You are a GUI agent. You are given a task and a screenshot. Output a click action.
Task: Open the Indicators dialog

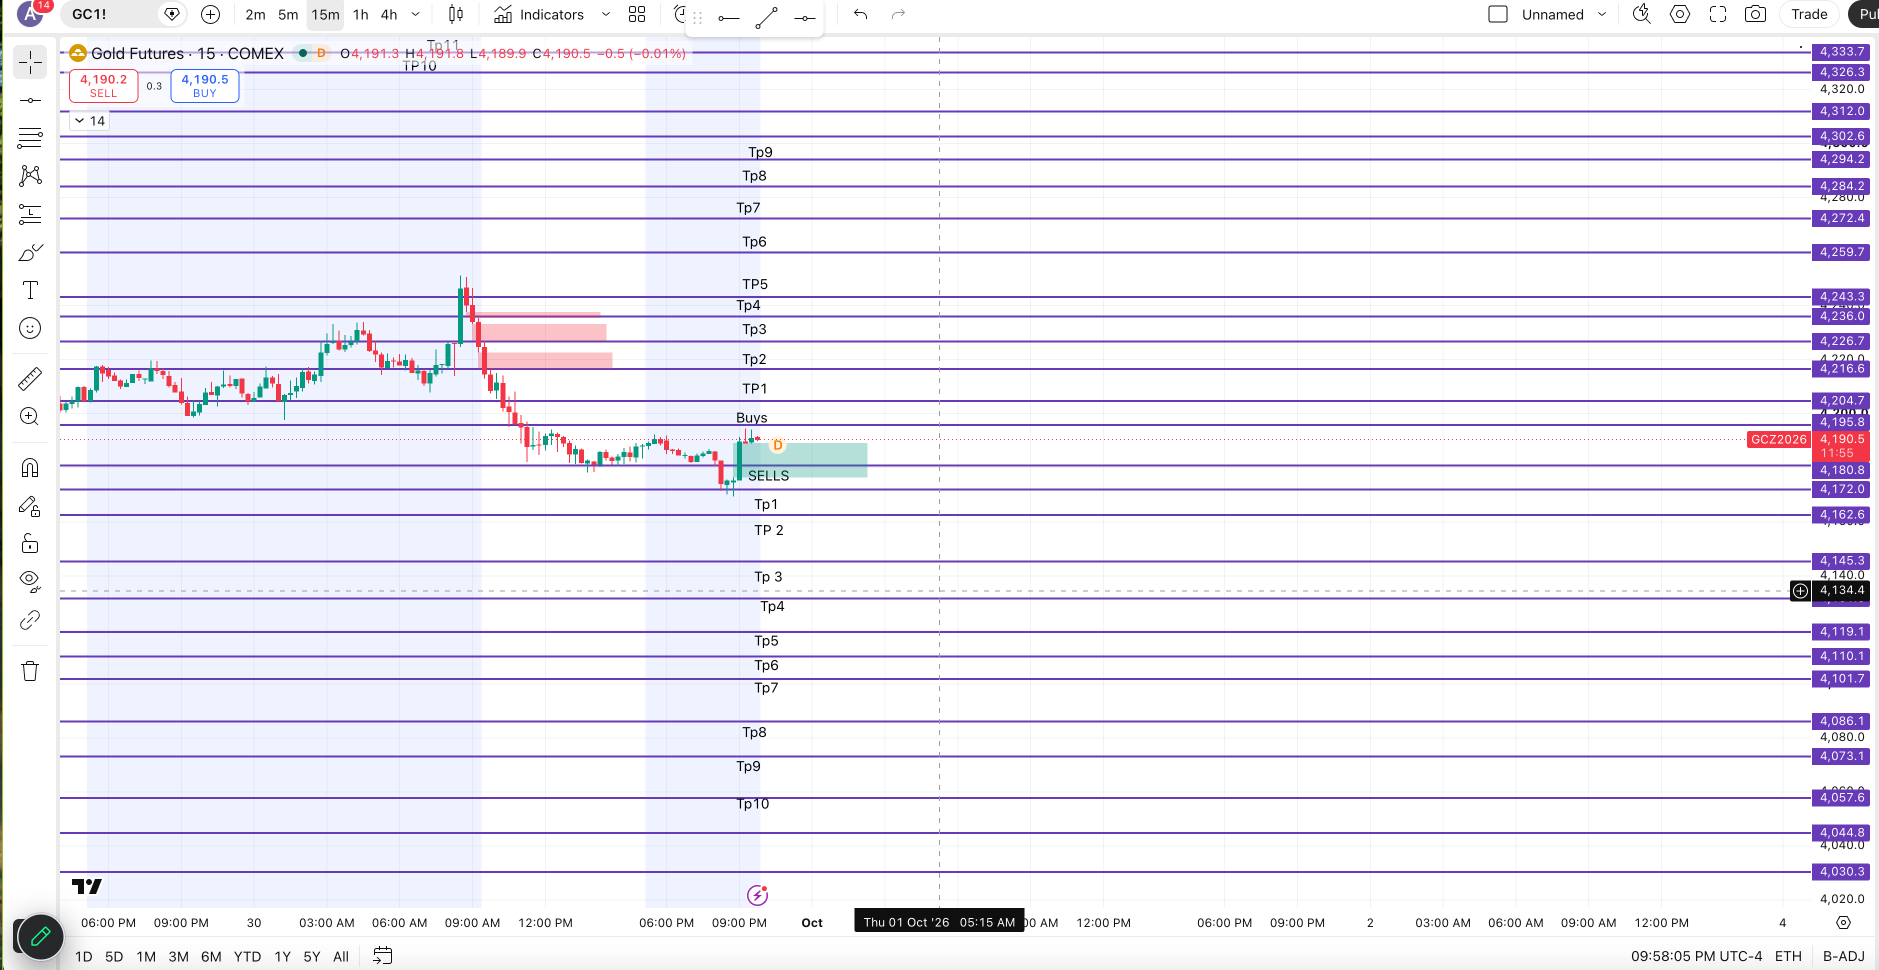pos(539,14)
